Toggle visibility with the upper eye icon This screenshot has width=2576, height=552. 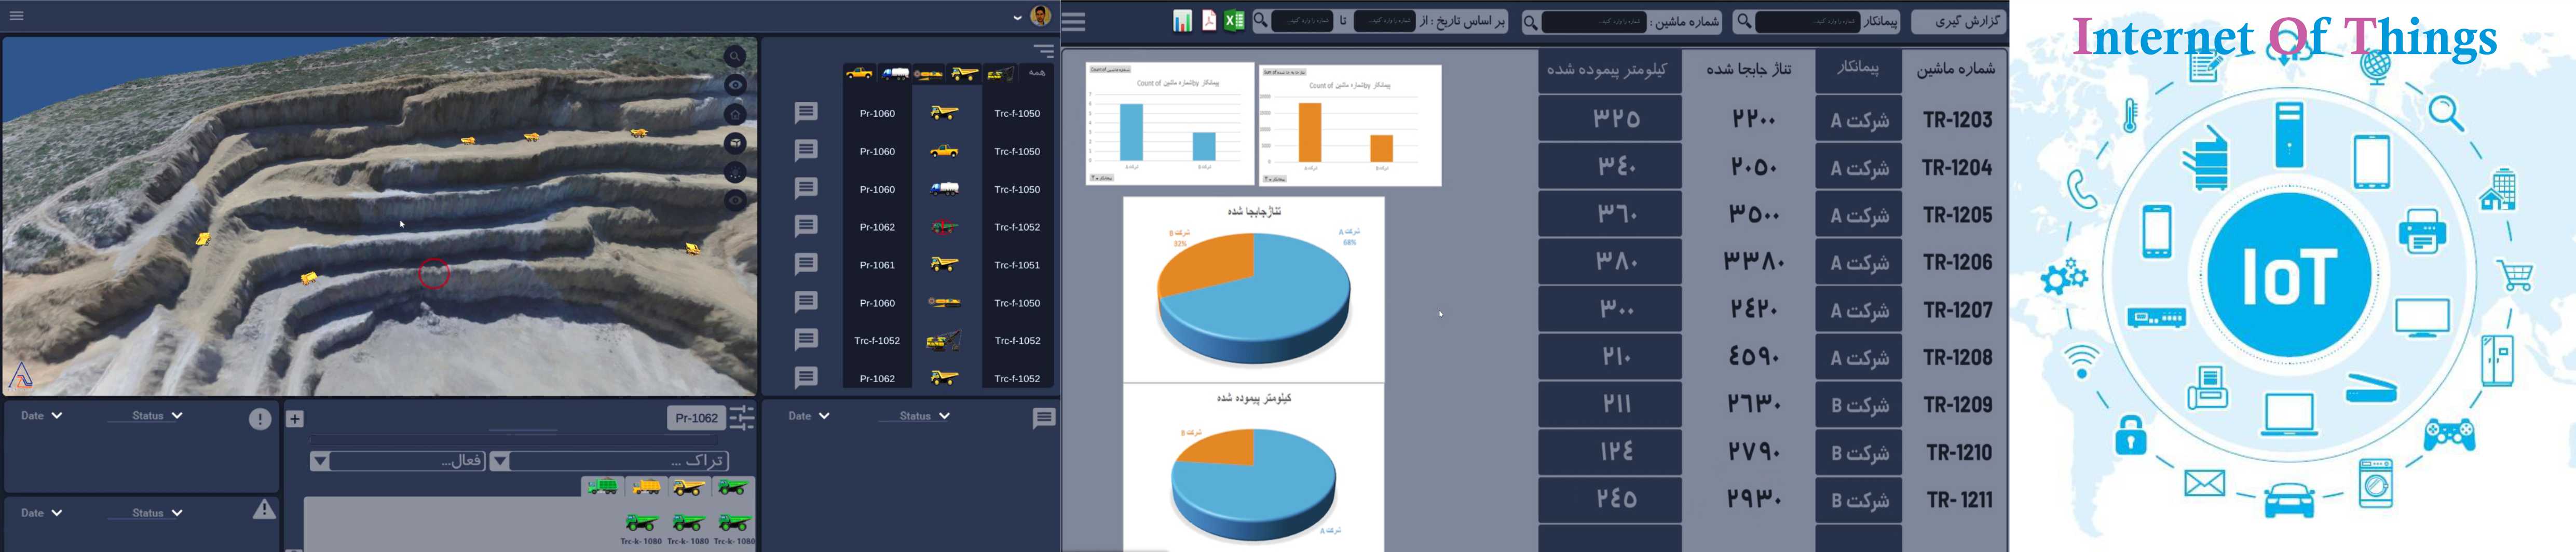[735, 85]
